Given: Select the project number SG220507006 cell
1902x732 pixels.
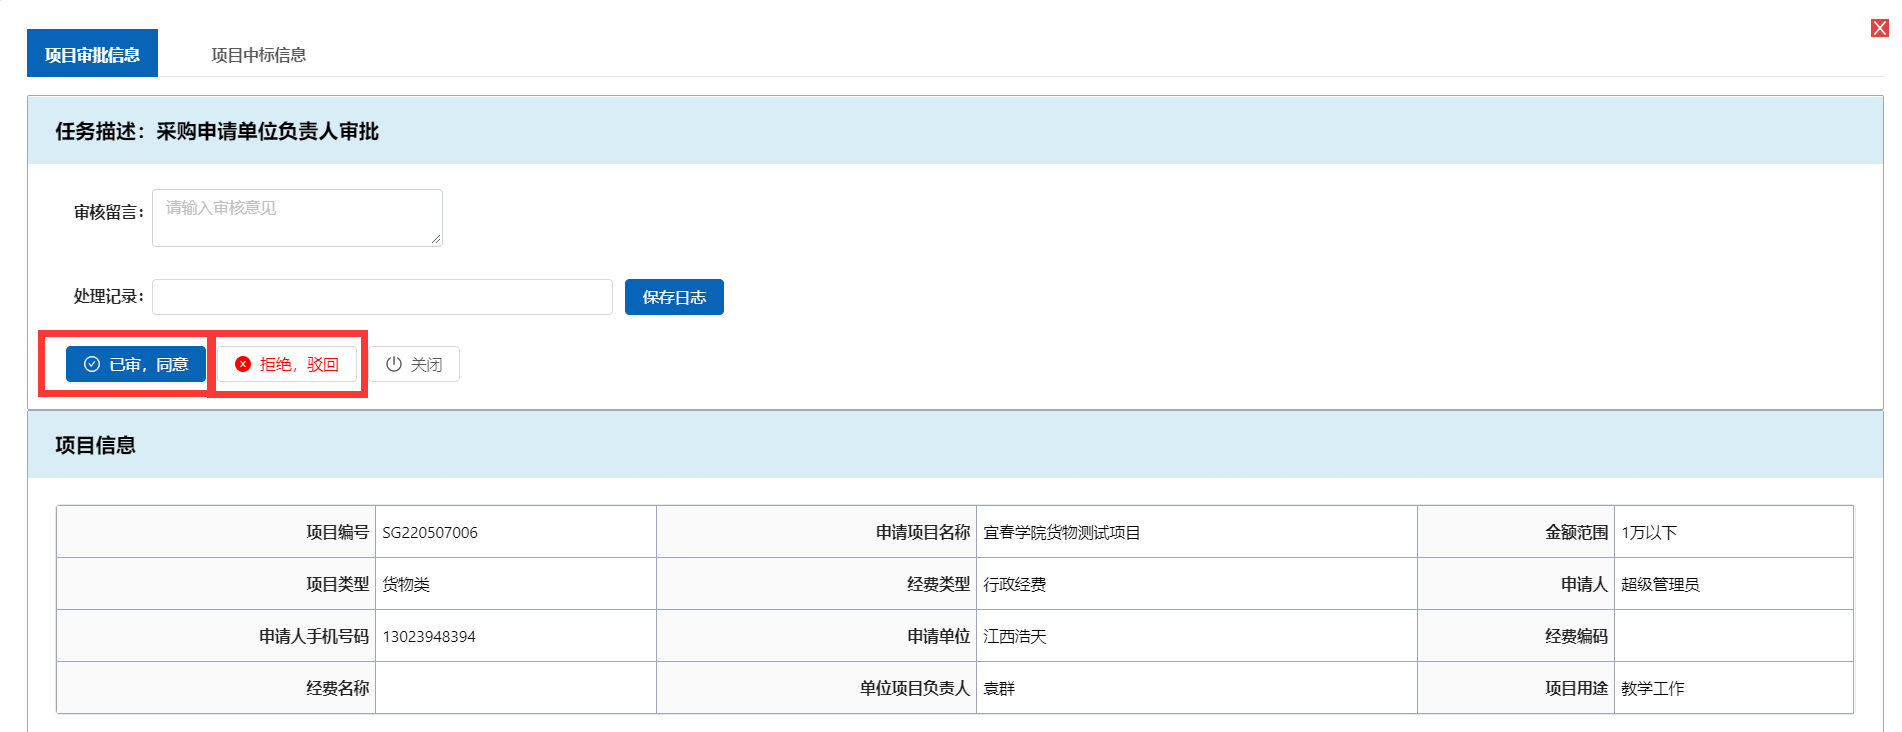Looking at the screenshot, I should click(x=430, y=532).
